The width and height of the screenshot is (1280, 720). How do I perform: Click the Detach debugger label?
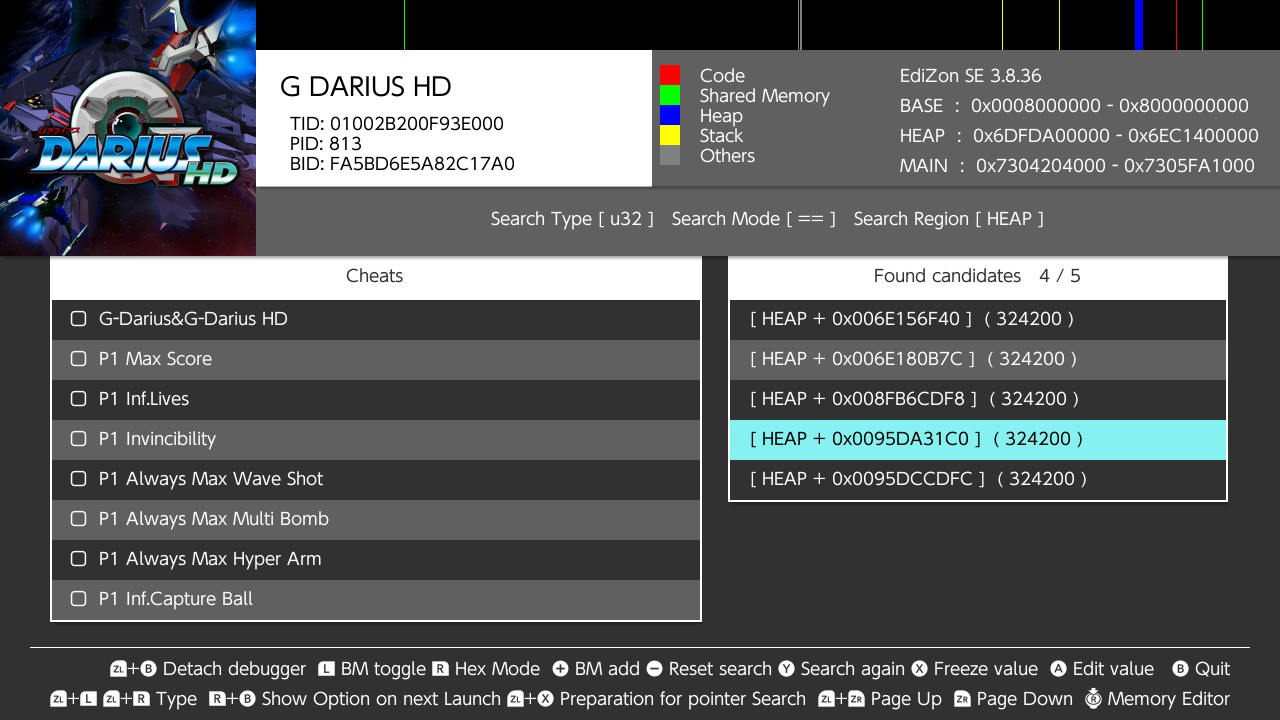point(234,669)
